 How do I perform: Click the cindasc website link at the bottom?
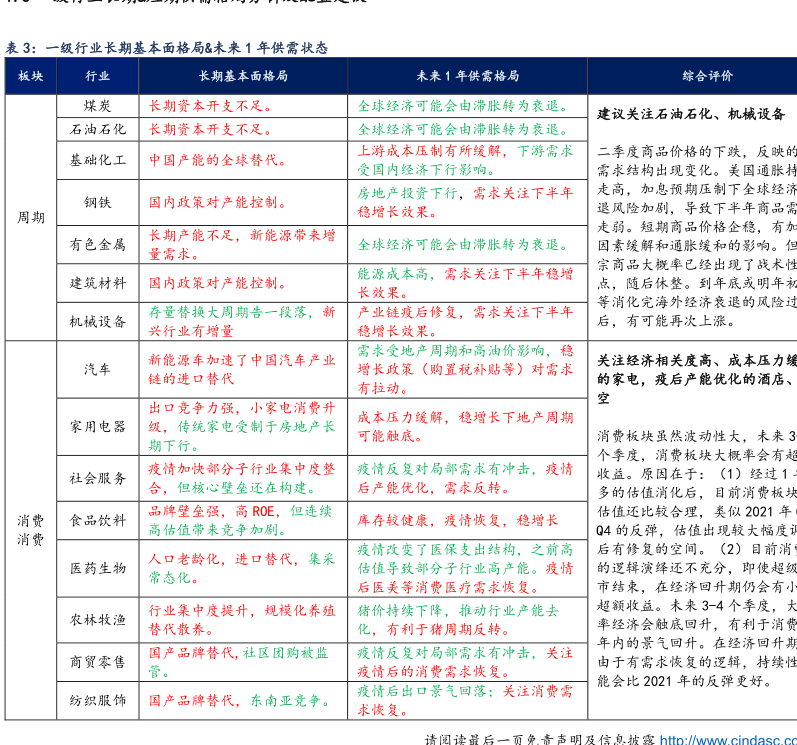pos(728,740)
